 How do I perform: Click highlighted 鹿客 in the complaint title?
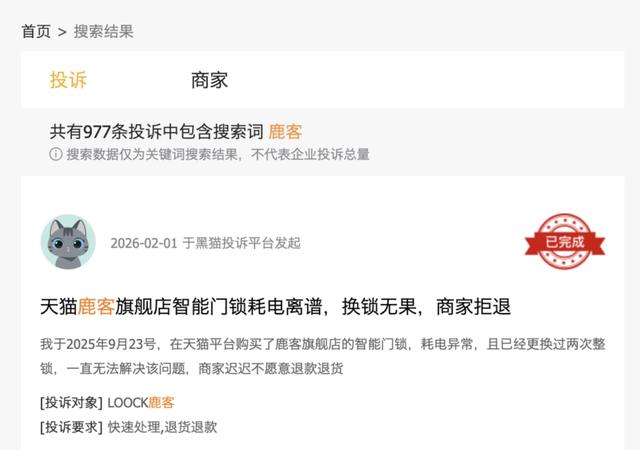[x=96, y=307]
